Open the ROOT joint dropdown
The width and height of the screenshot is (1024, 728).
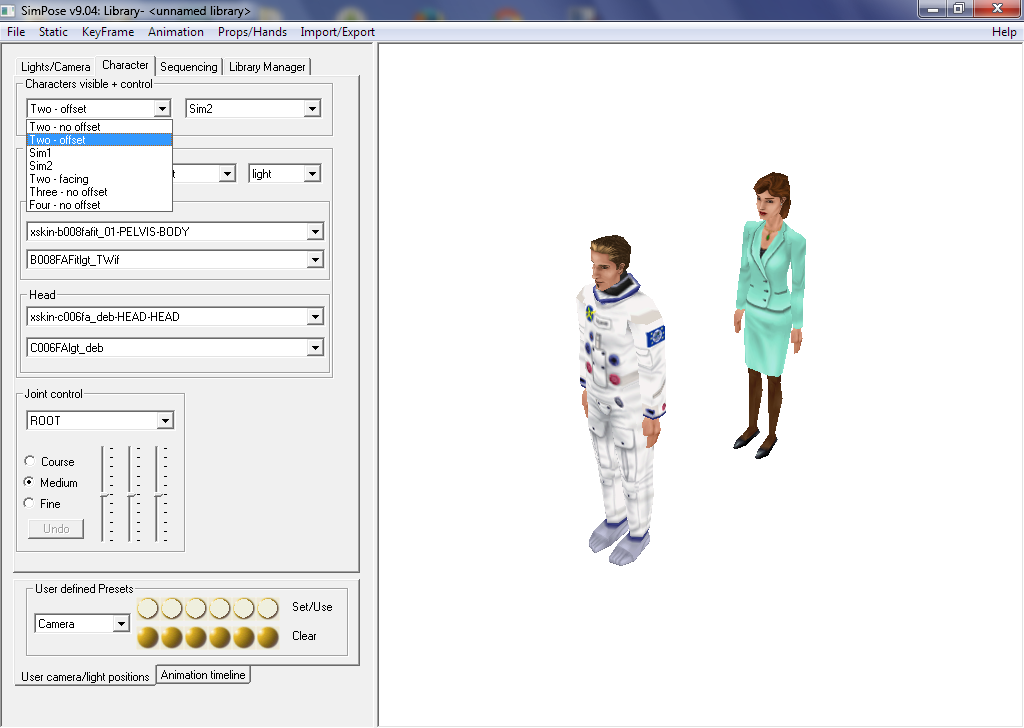tap(165, 421)
